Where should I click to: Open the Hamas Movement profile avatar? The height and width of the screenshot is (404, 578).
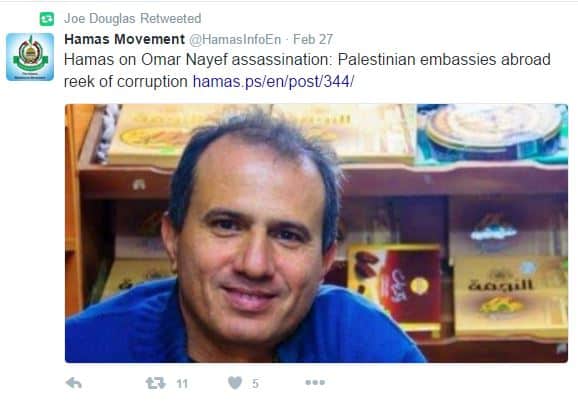click(30, 57)
